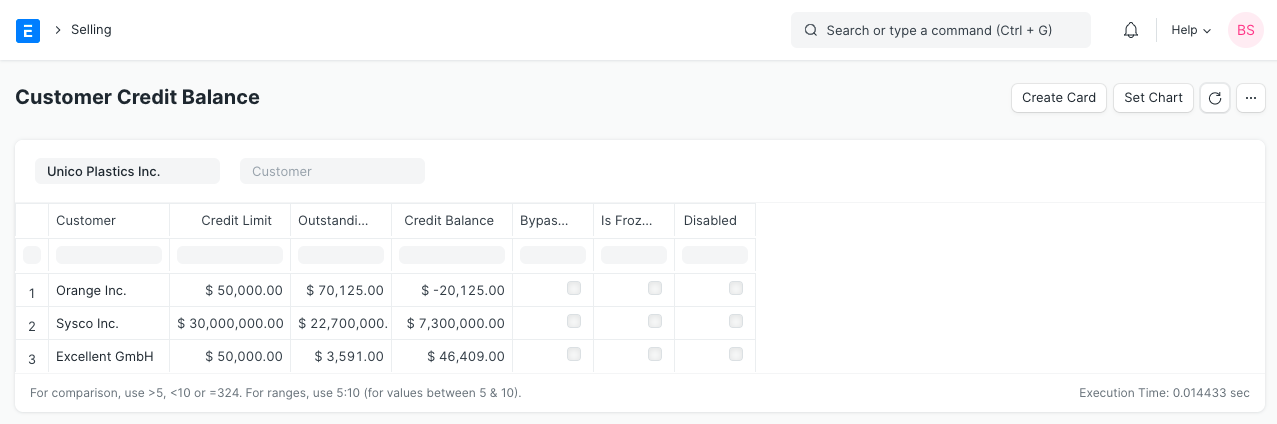Open the three-dots more options menu
This screenshot has height=424, width=1277.
1250,98
